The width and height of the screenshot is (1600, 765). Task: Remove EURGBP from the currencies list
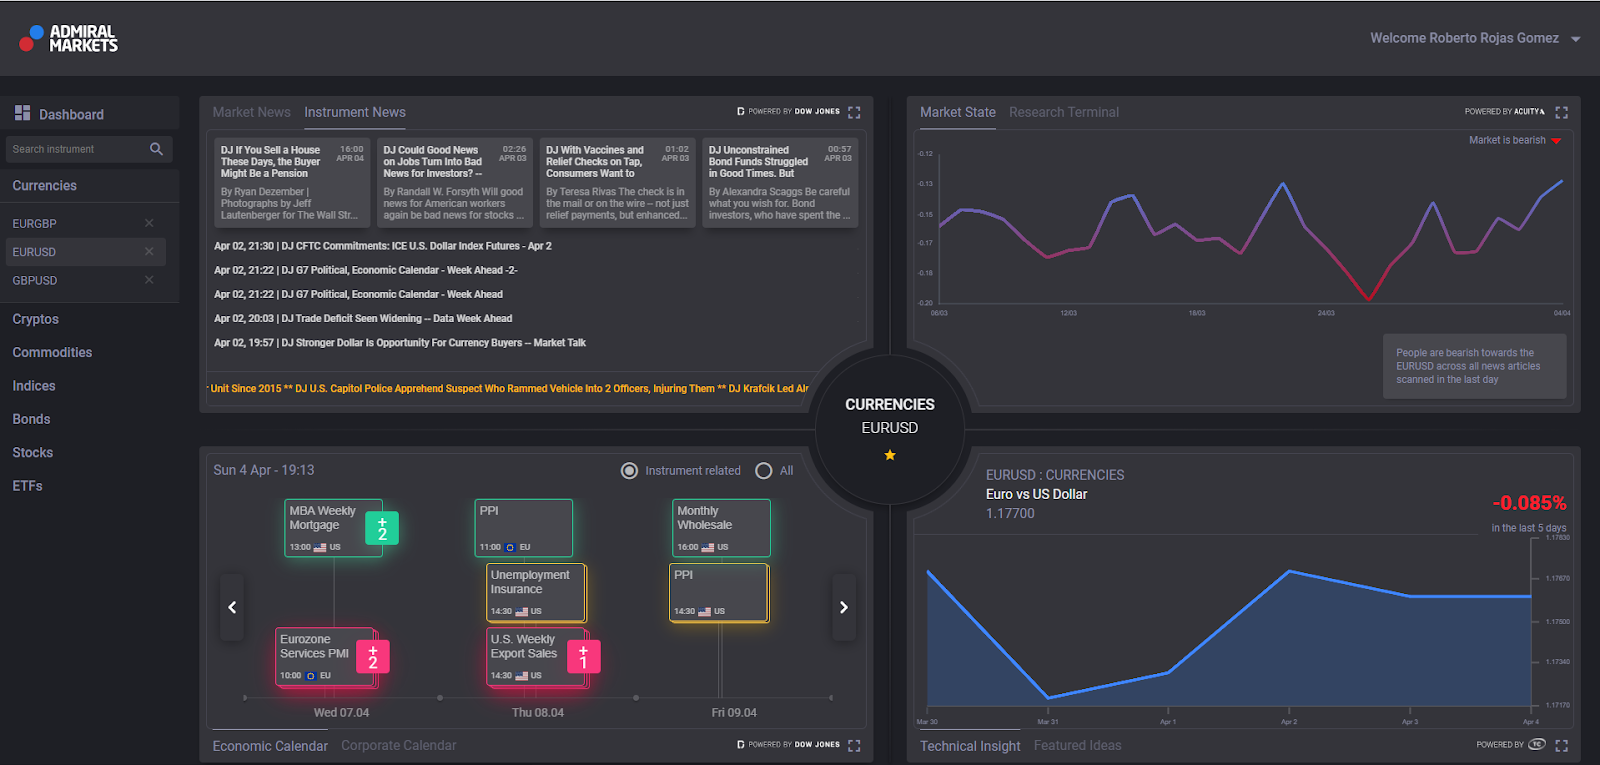pyautogui.click(x=149, y=223)
